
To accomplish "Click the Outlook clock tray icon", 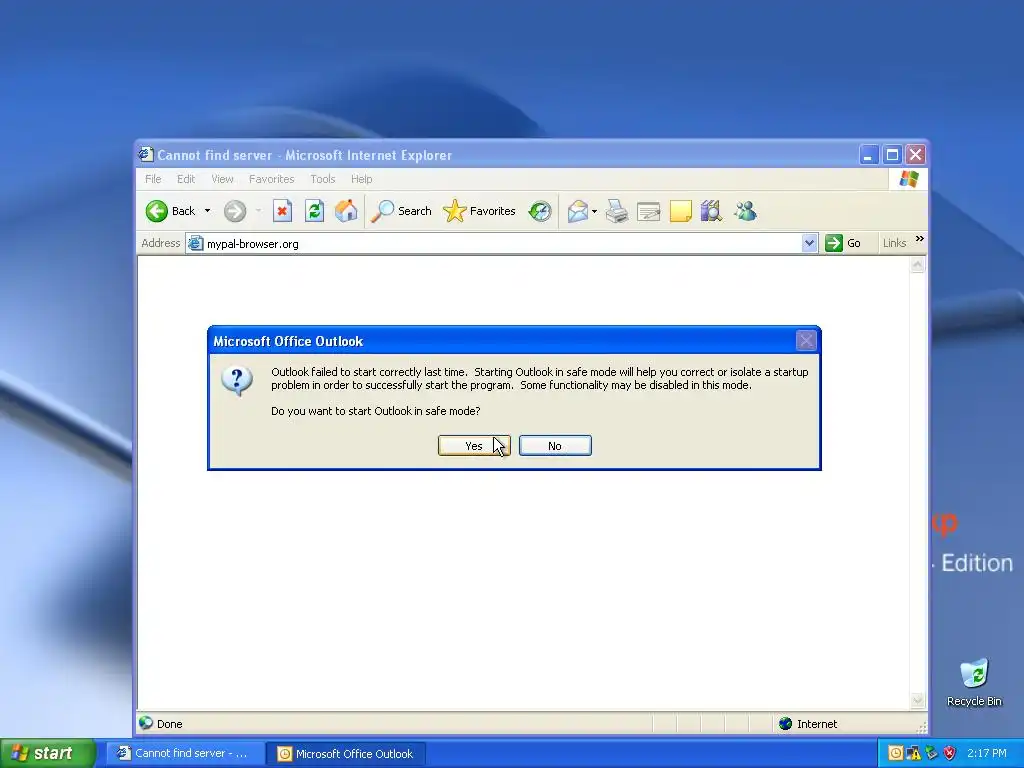I will (x=896, y=753).
